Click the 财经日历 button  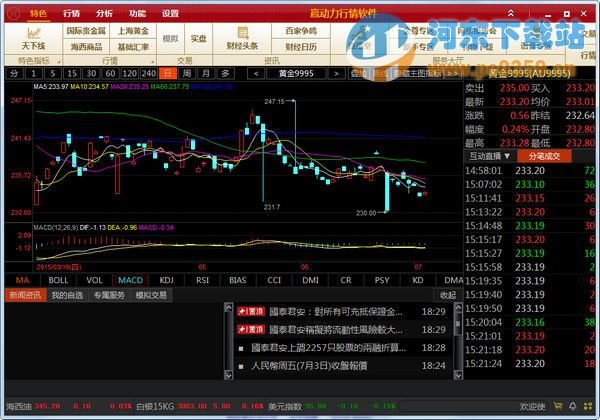301,47
